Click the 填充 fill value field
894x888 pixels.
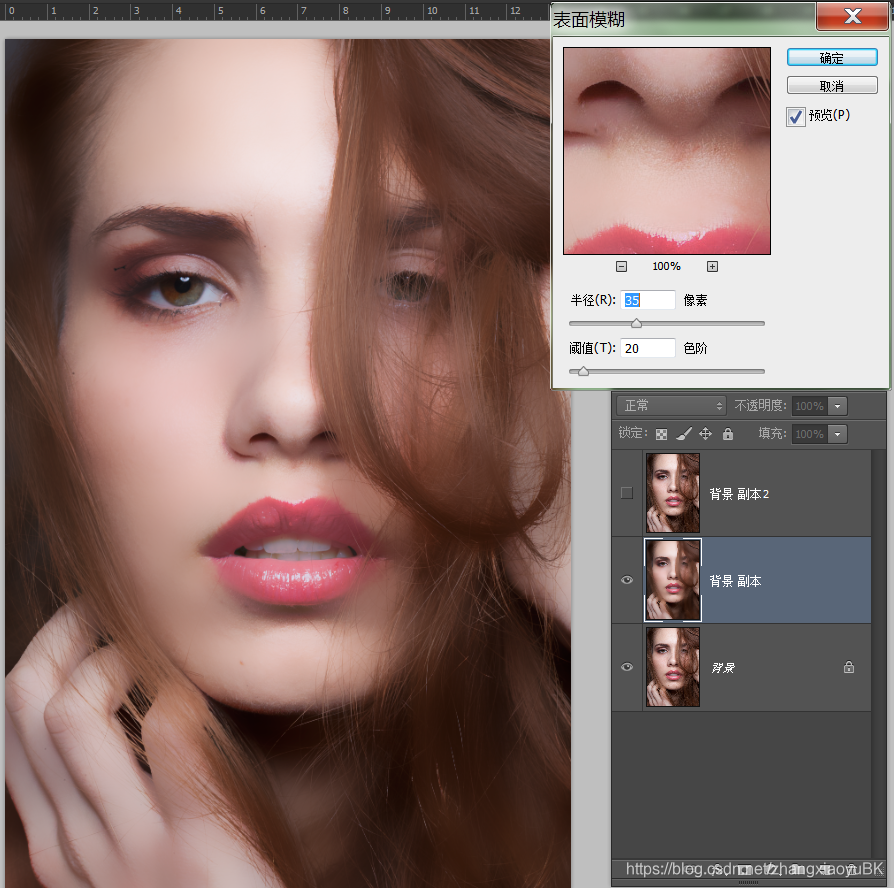tap(810, 434)
